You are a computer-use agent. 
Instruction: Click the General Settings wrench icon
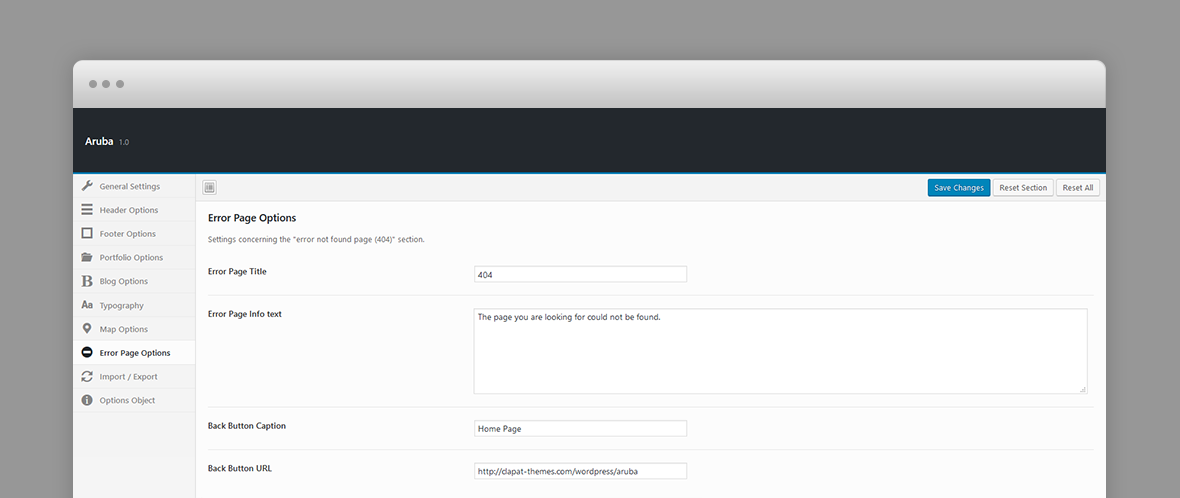[87, 186]
